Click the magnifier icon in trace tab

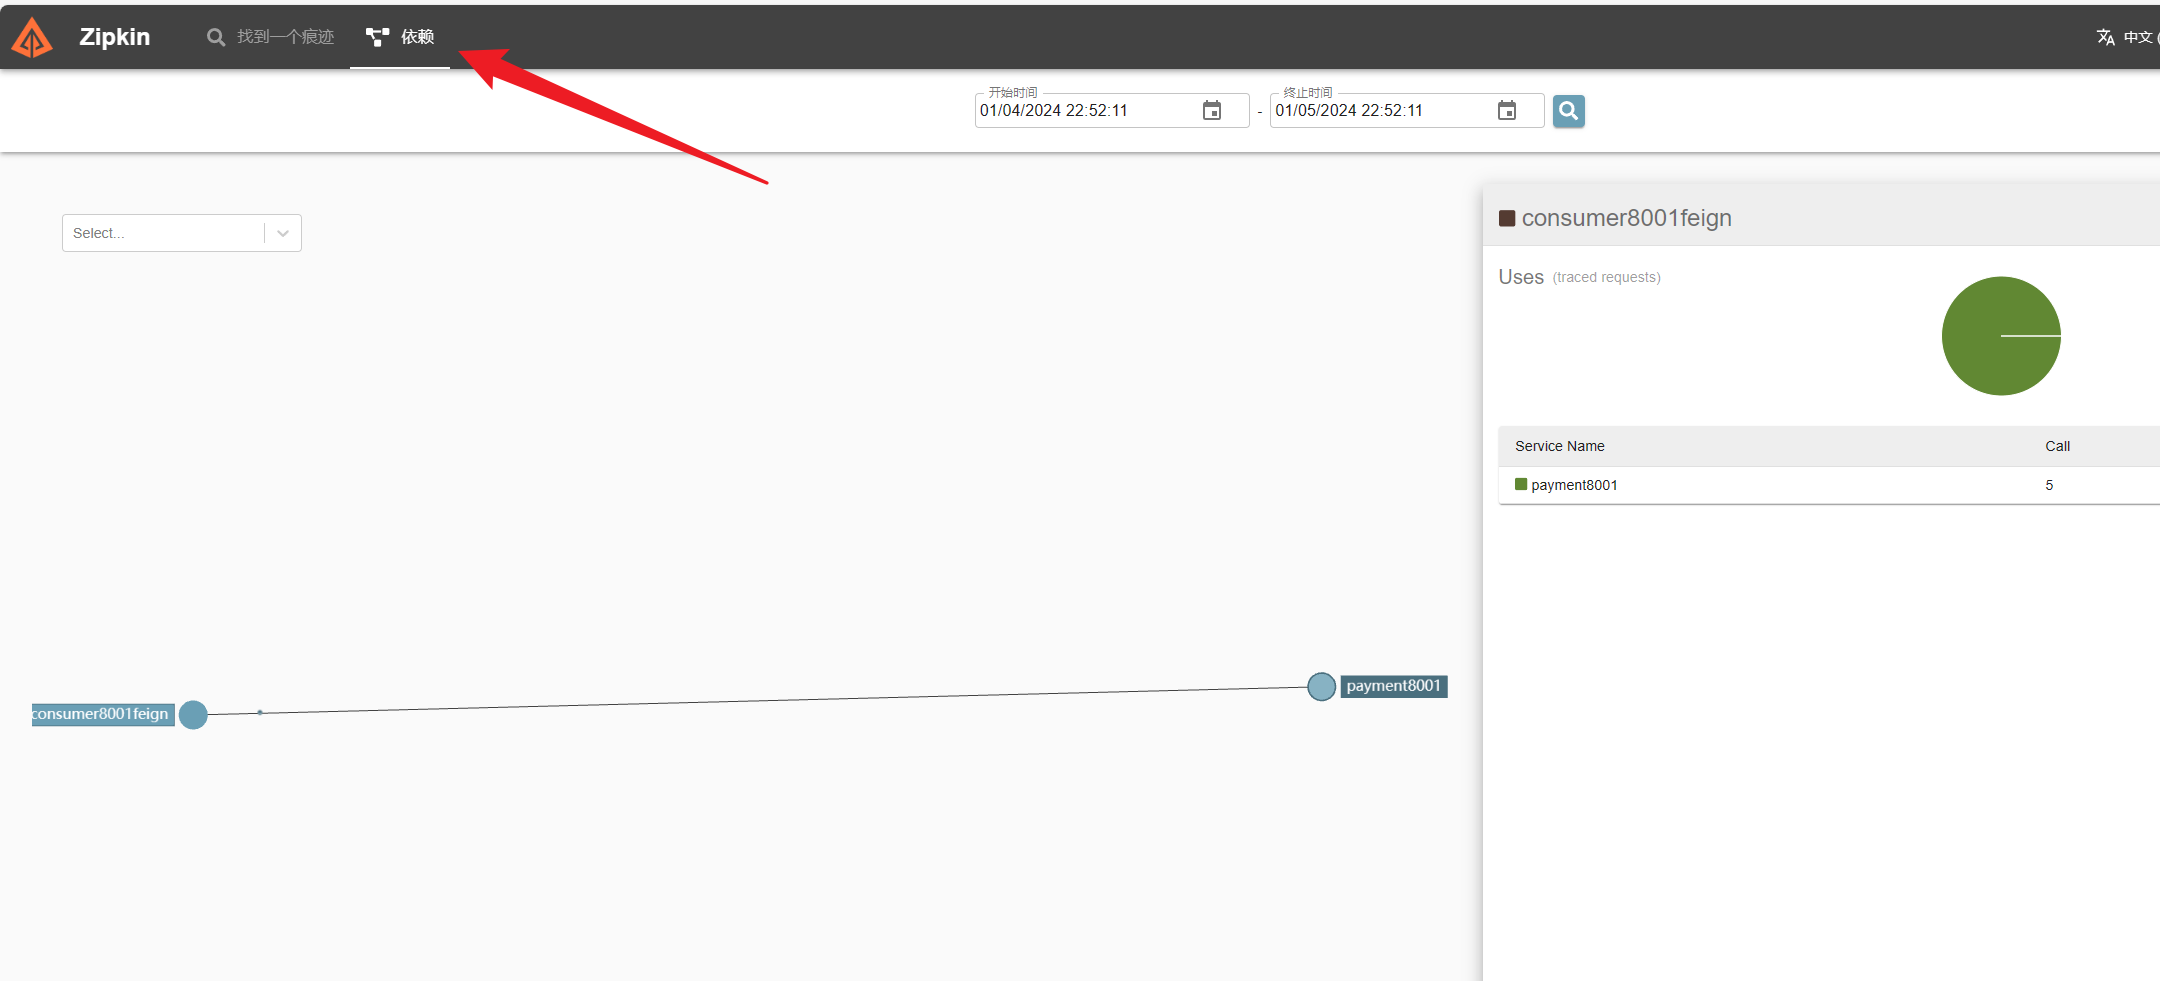pos(215,37)
